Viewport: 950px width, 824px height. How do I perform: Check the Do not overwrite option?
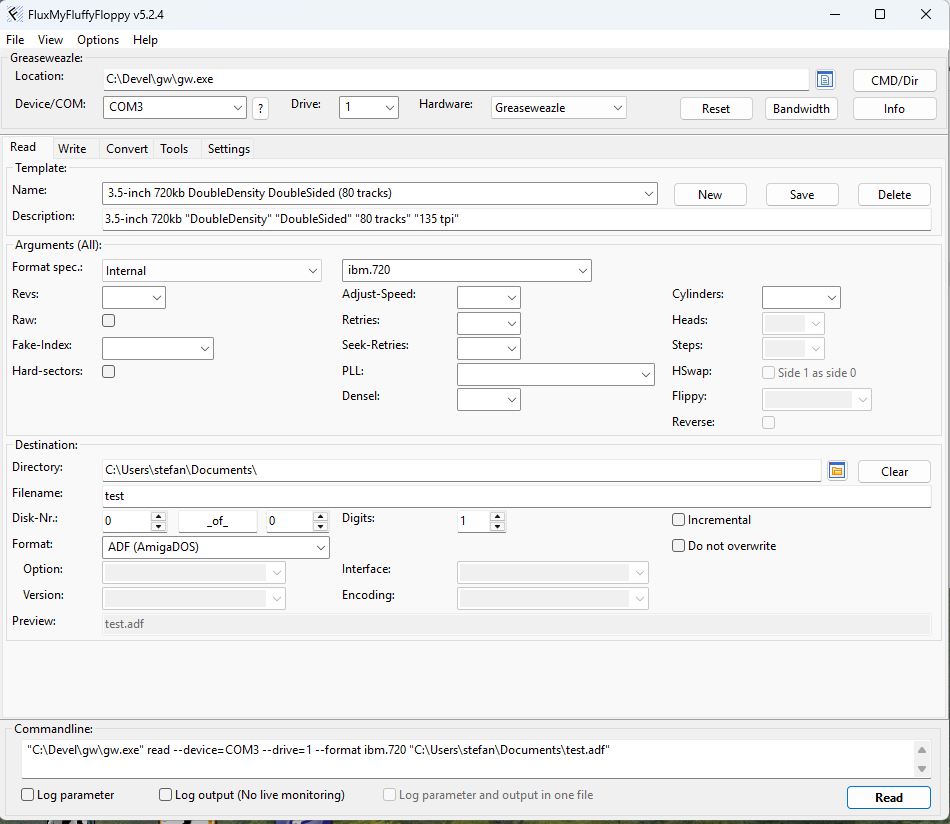click(679, 546)
